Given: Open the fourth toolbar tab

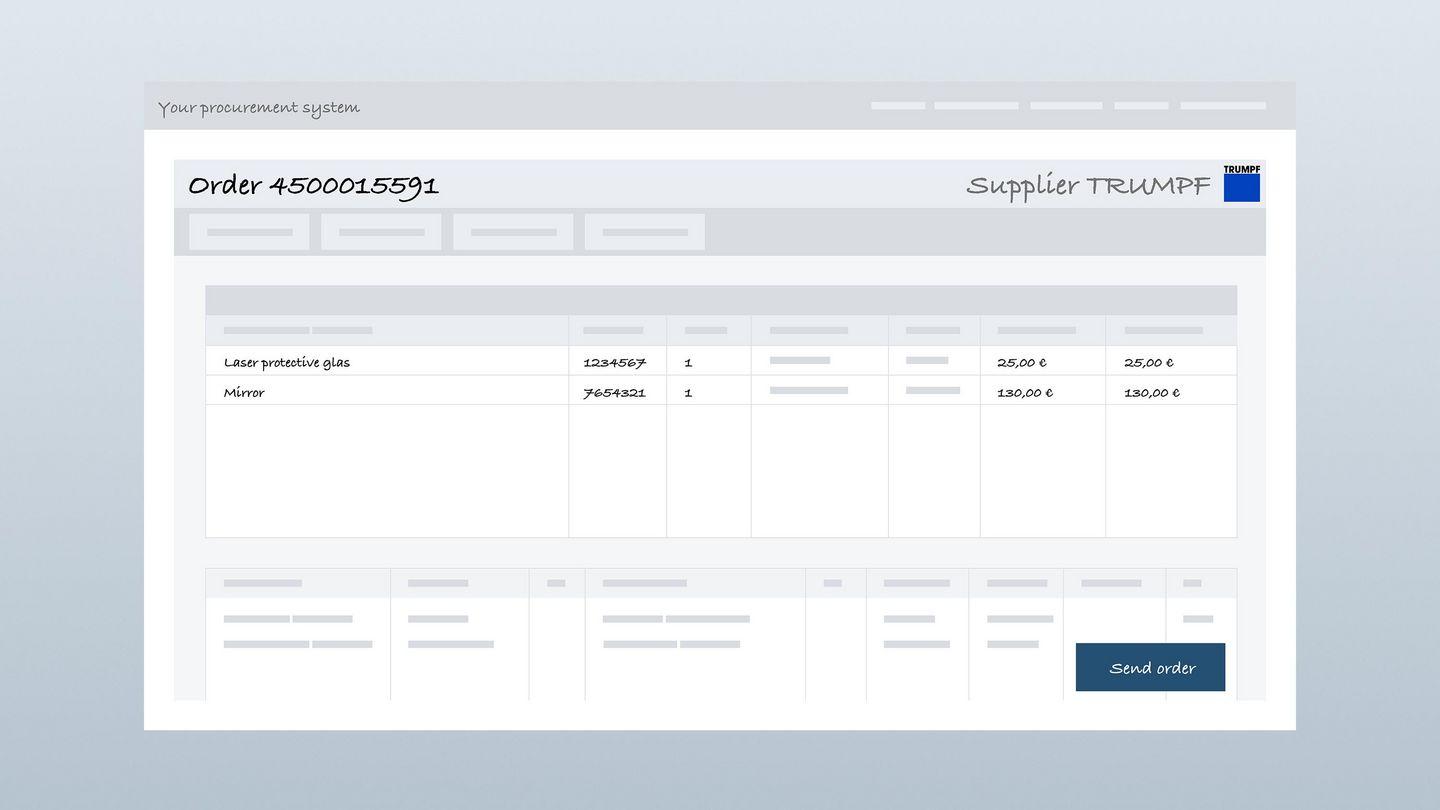Looking at the screenshot, I should pyautogui.click(x=644, y=231).
